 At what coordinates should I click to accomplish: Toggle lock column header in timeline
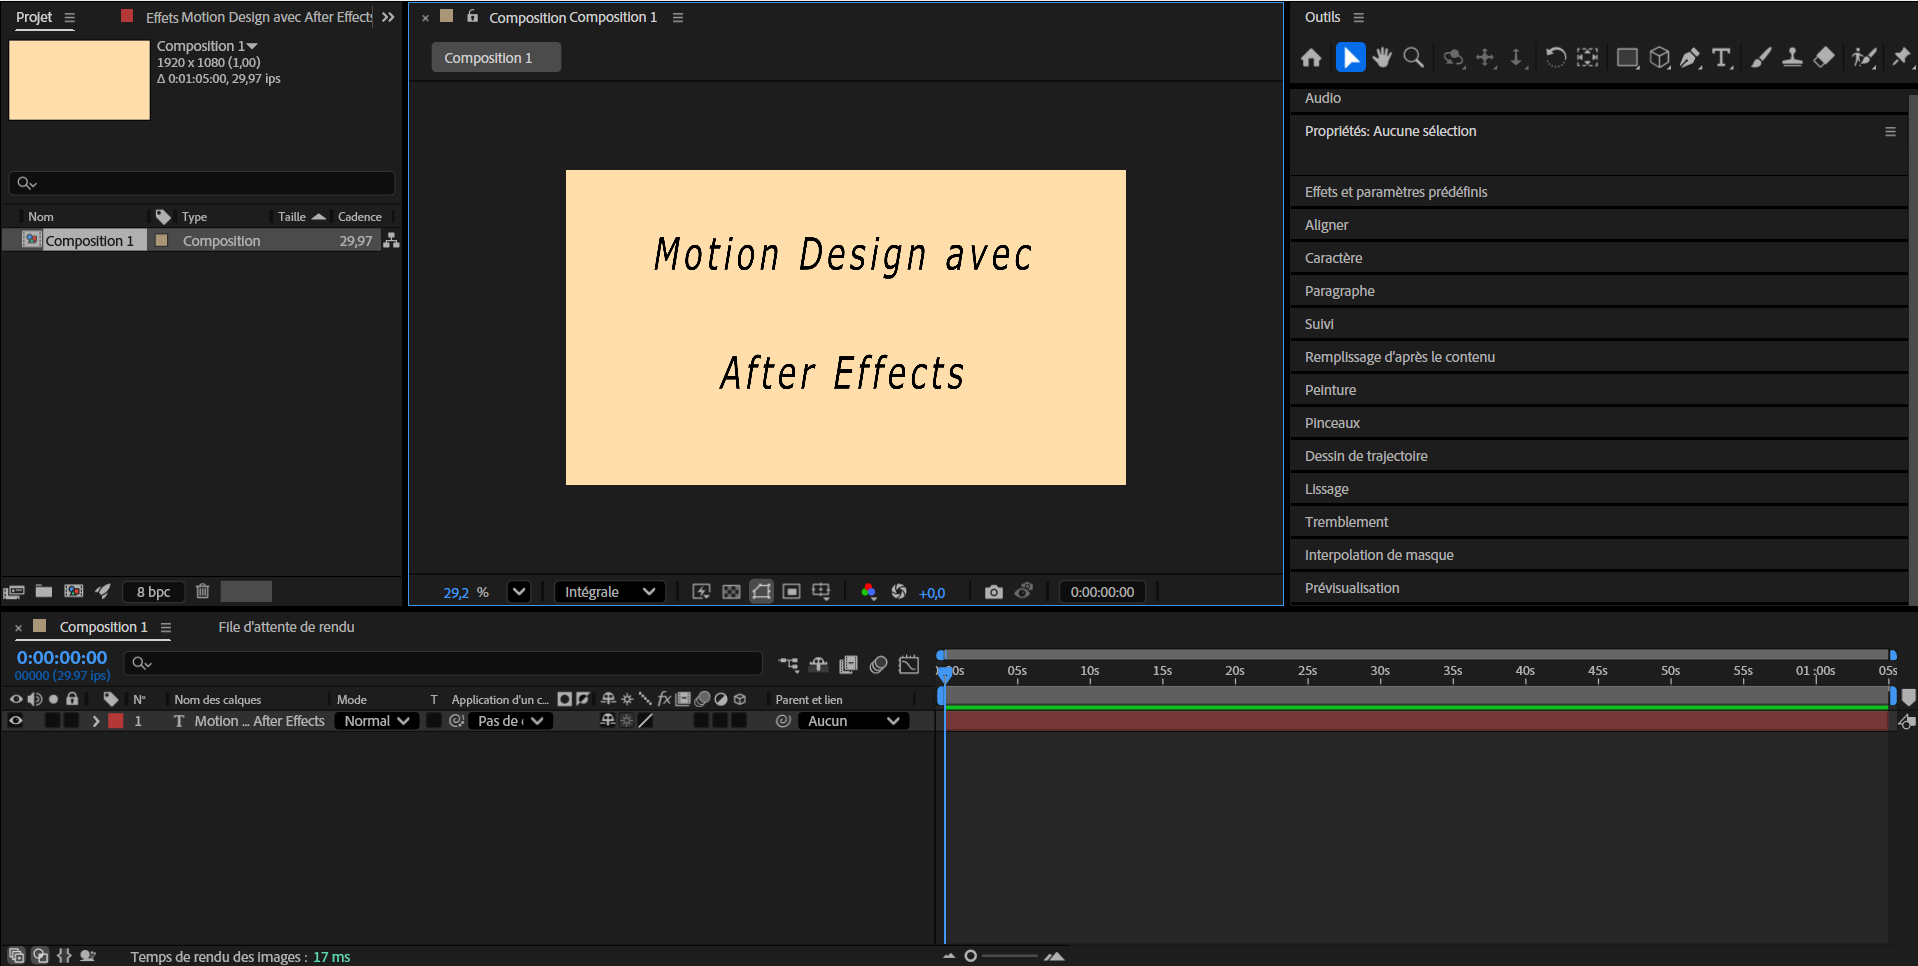click(72, 699)
